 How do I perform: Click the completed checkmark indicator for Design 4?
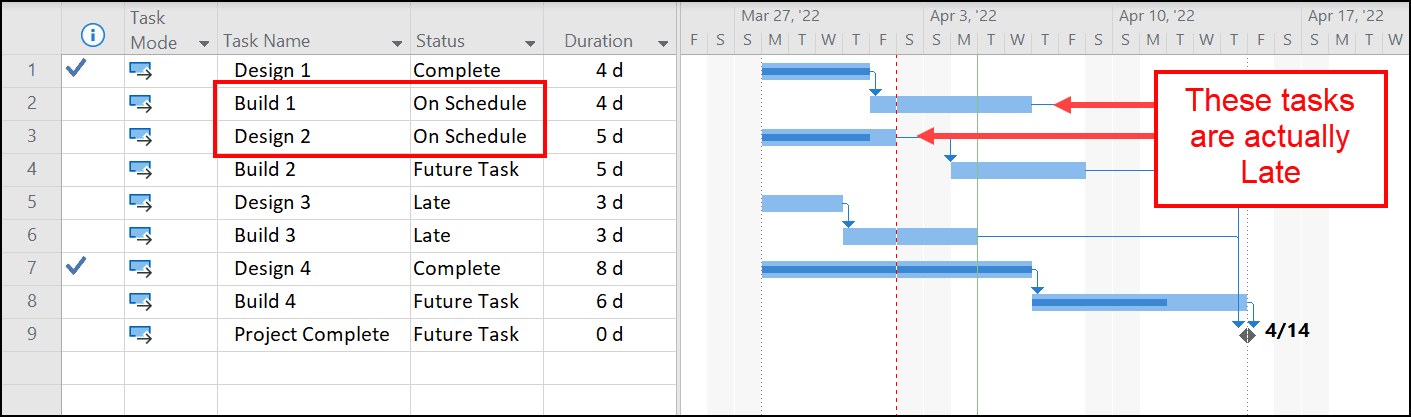coord(75,266)
